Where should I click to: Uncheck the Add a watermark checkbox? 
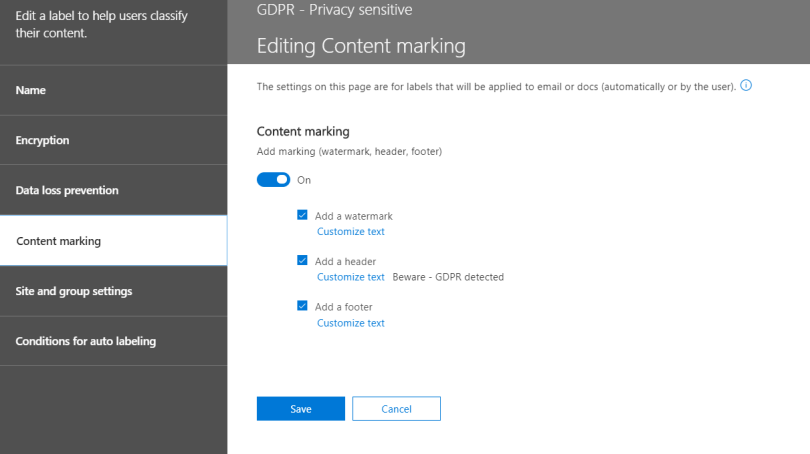[x=302, y=215]
